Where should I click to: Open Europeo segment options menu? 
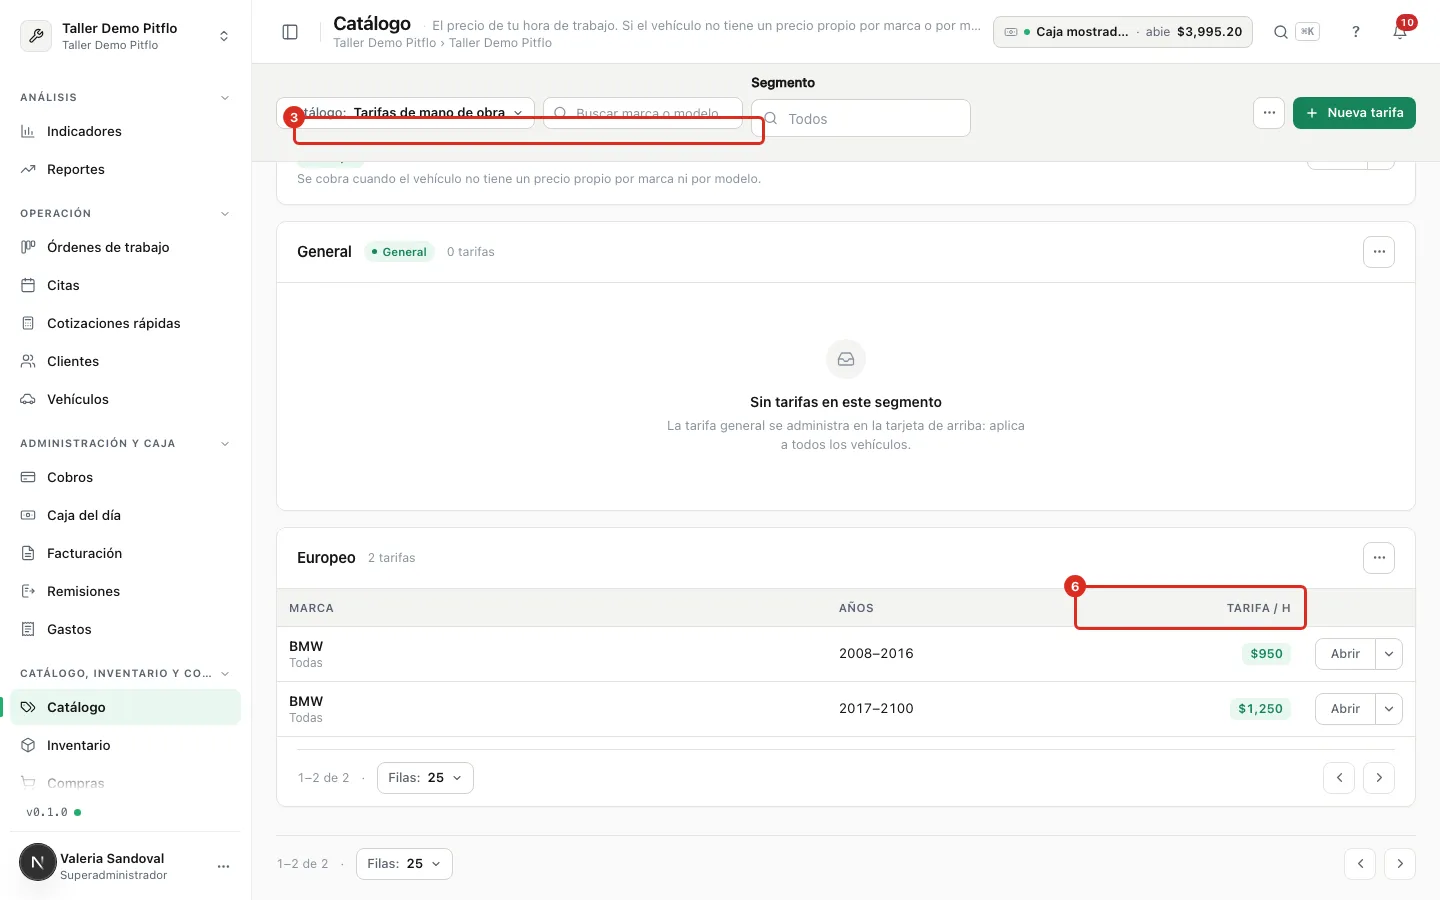(x=1379, y=558)
